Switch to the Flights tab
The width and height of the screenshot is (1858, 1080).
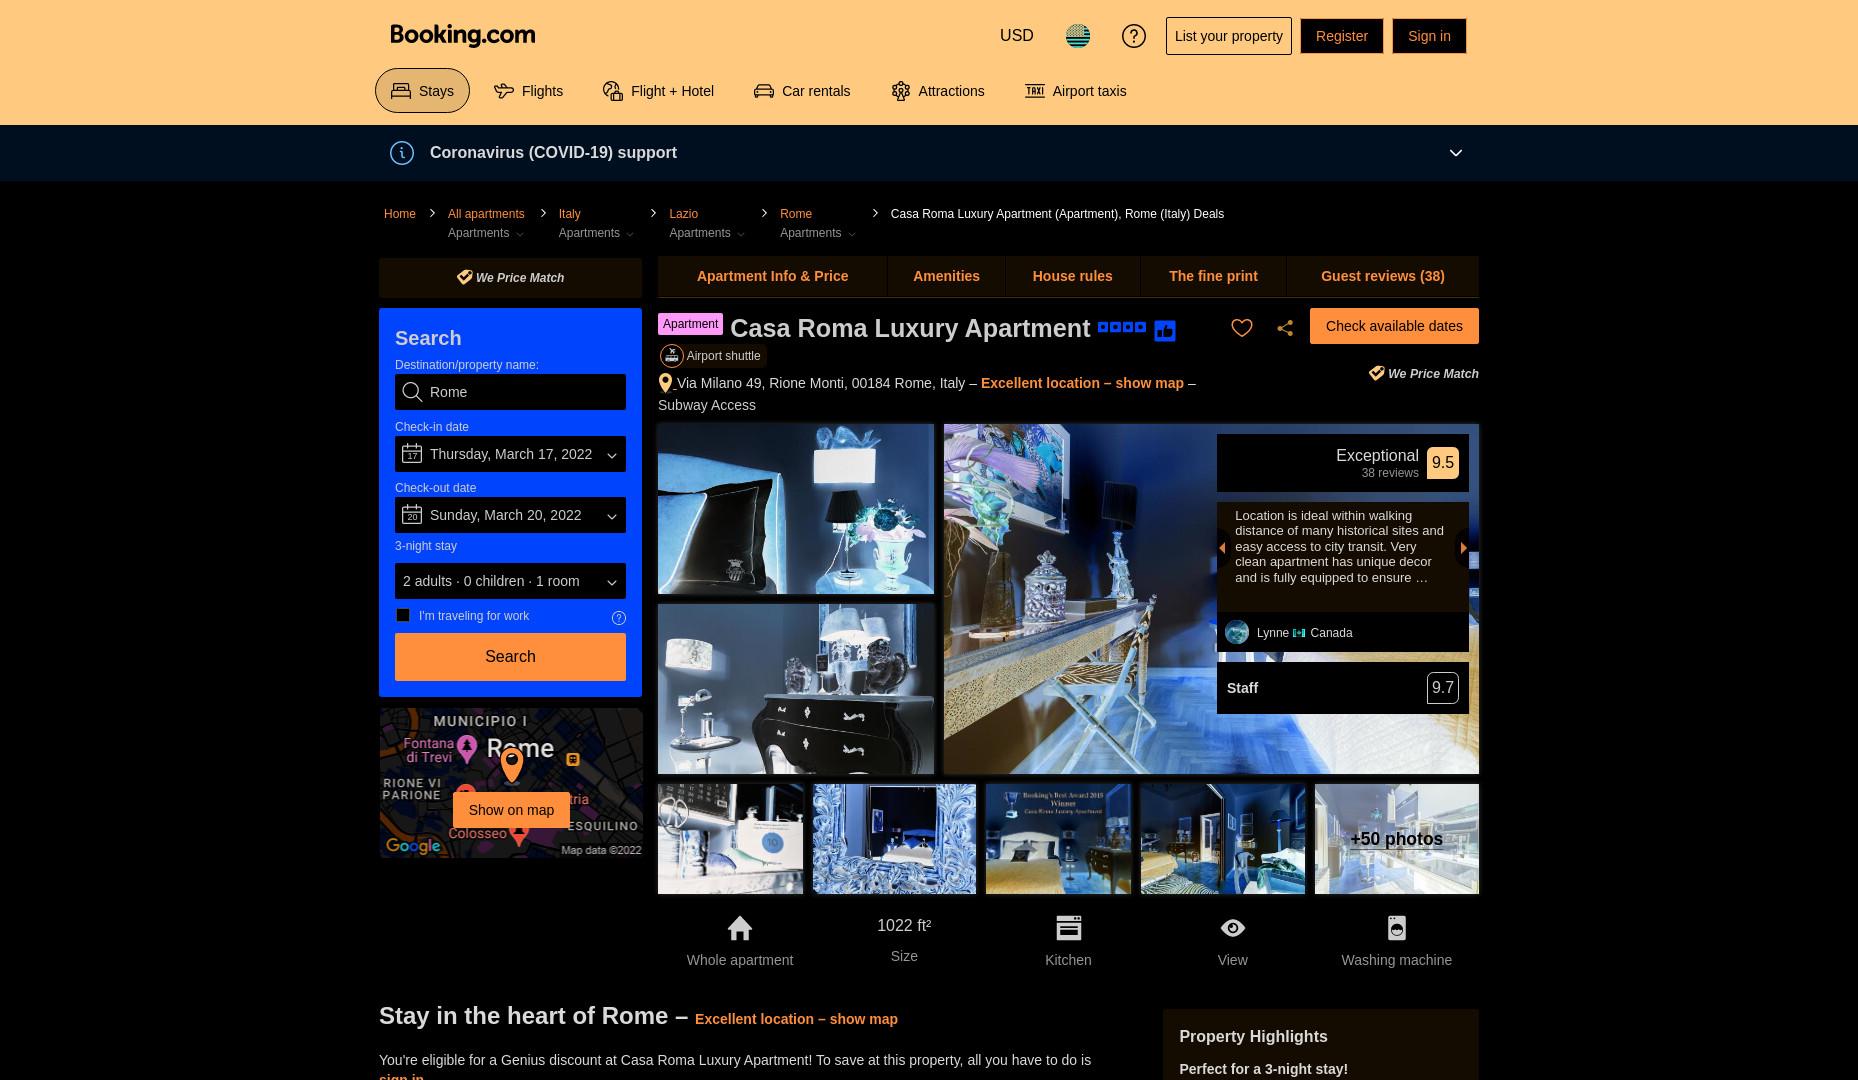(x=528, y=91)
